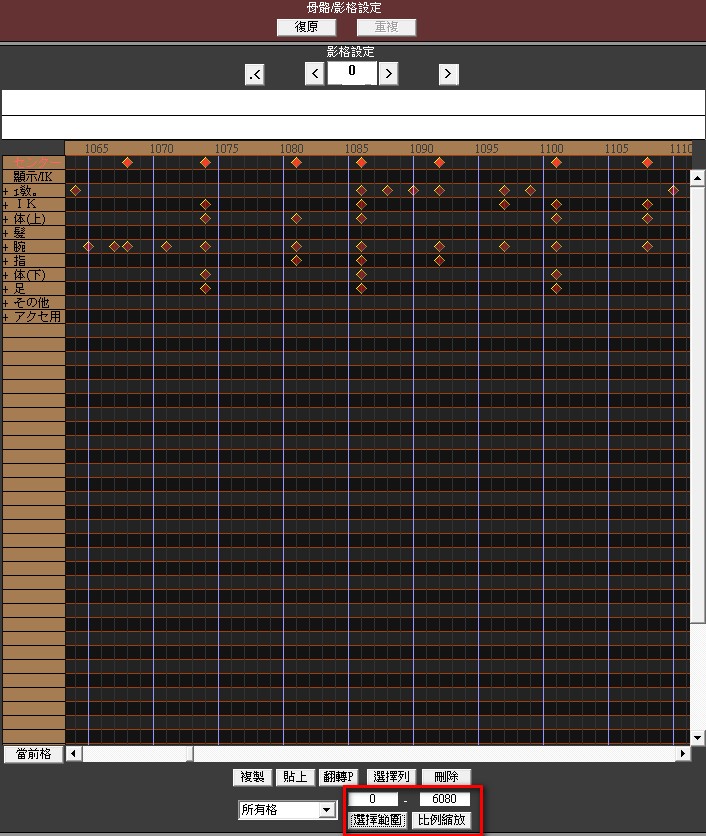Click the 復原 undo button
Image resolution: width=706 pixels, height=836 pixels.
click(x=306, y=27)
